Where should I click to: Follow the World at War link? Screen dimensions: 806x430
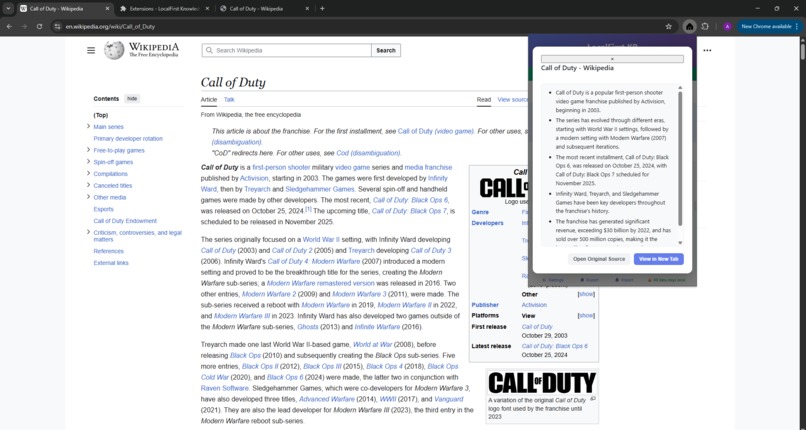point(372,345)
